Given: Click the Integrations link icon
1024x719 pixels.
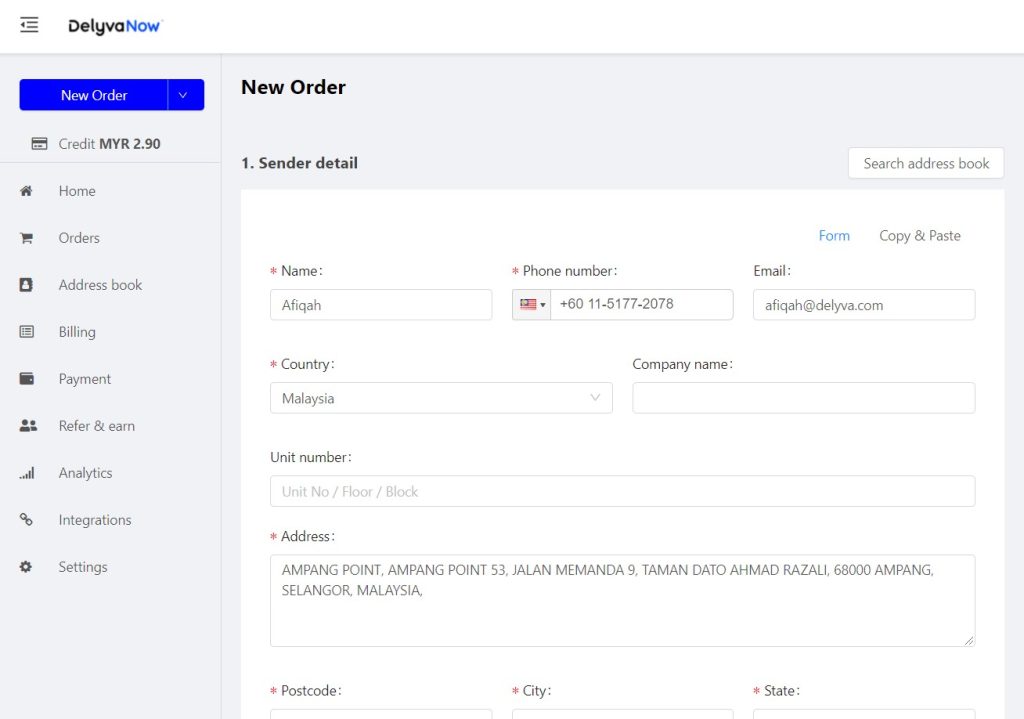Looking at the screenshot, I should coord(27,520).
